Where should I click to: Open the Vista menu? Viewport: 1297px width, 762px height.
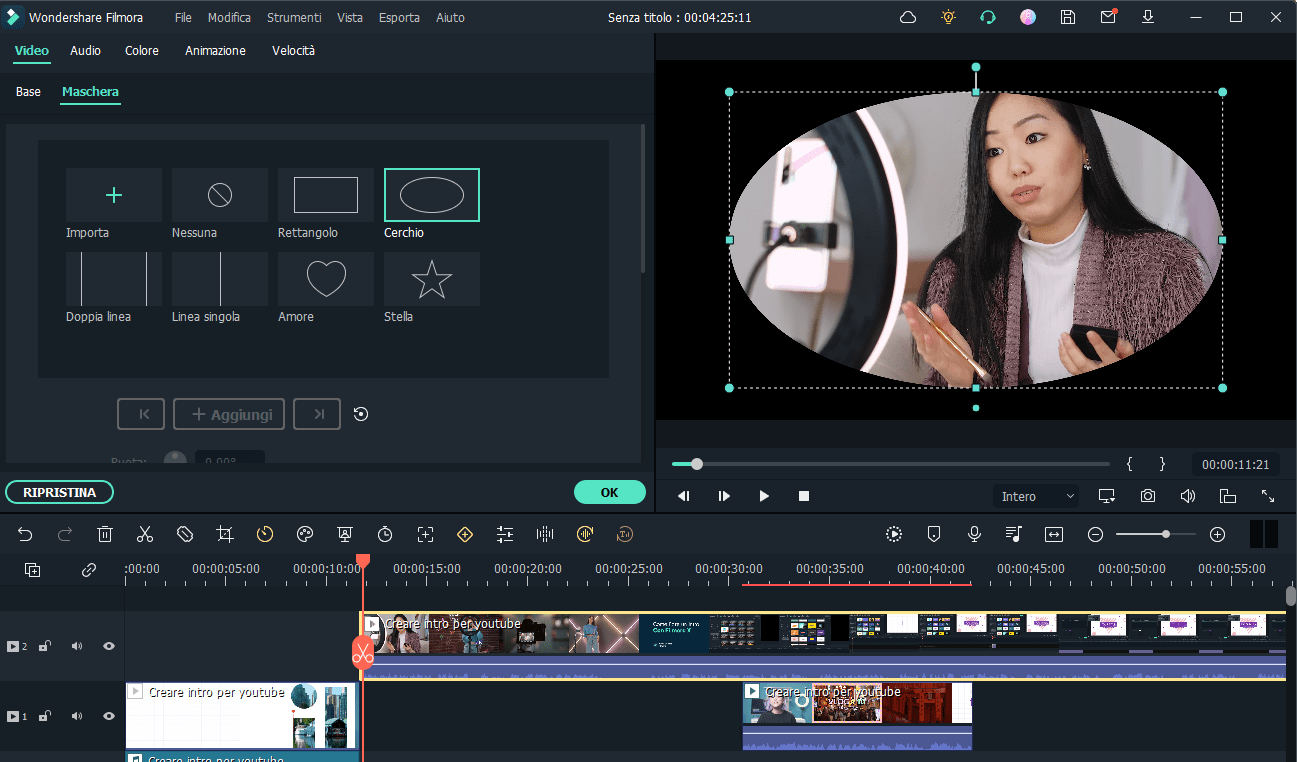click(x=350, y=18)
